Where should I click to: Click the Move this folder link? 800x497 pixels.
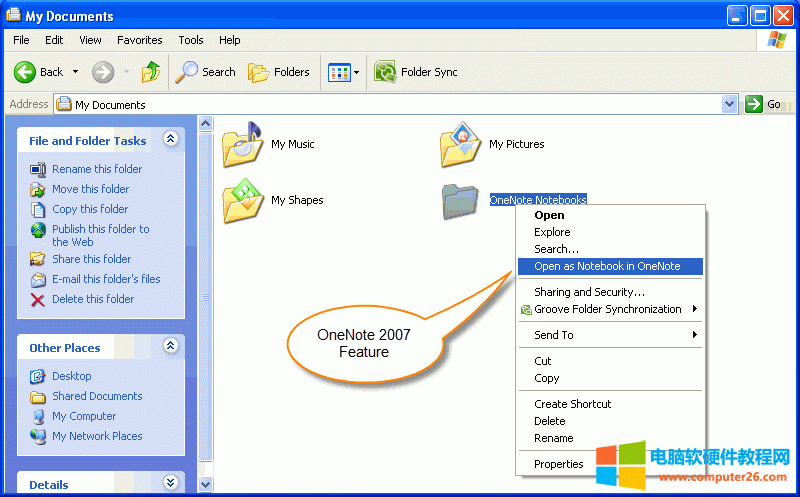click(91, 189)
